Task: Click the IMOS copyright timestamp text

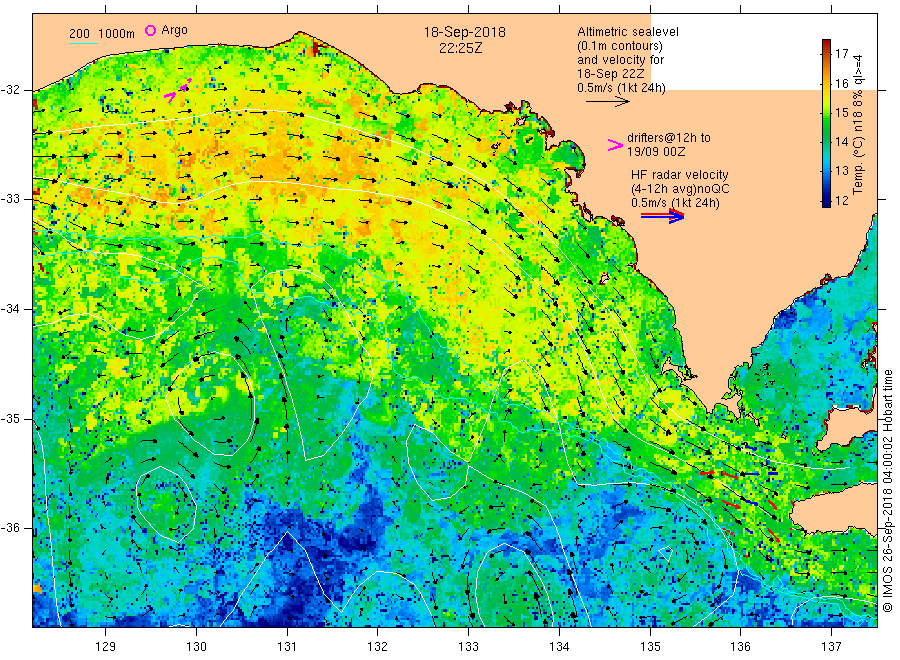Action: [888, 491]
